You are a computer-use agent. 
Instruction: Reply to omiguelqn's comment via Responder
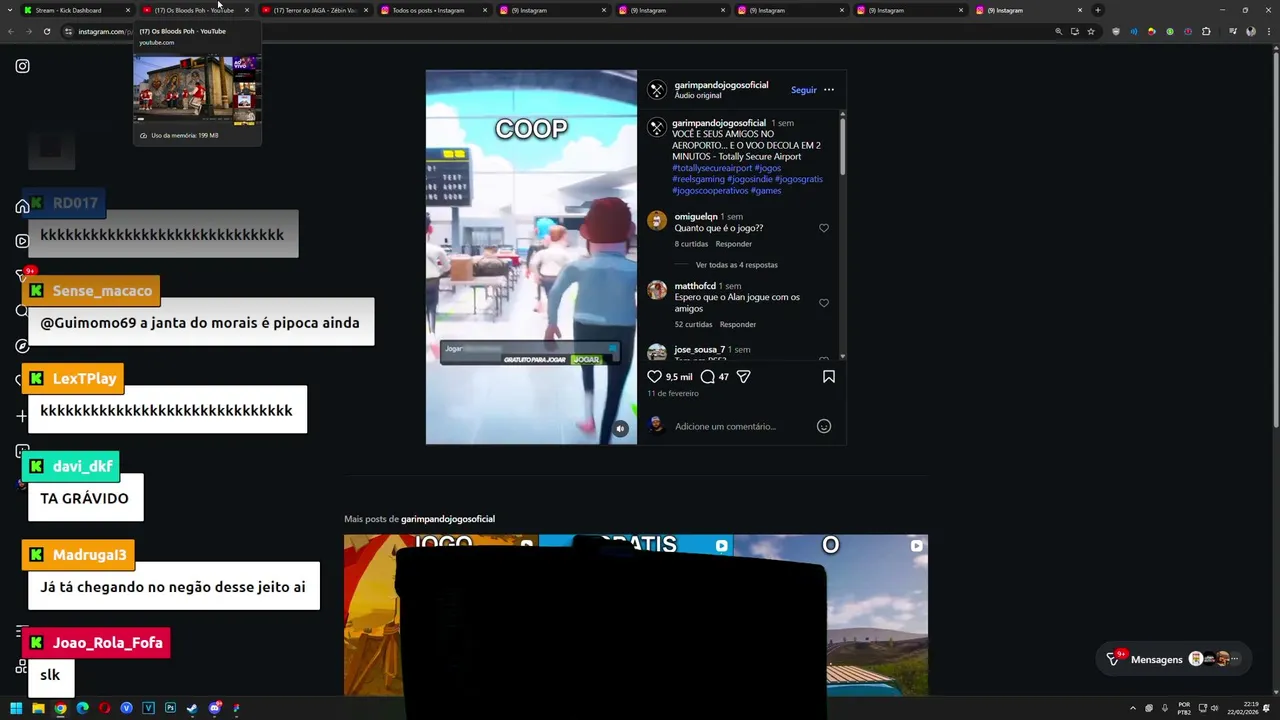tap(734, 244)
